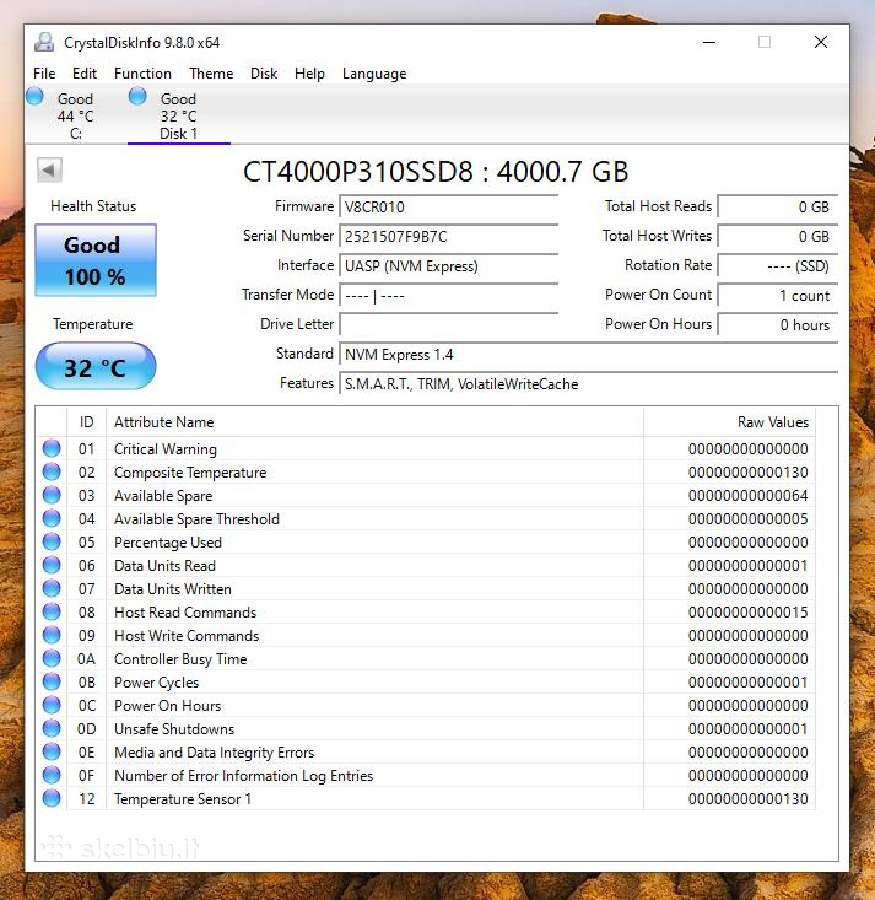Click raw value 000000000064 of Available Spare
875x900 pixels.
click(748, 495)
